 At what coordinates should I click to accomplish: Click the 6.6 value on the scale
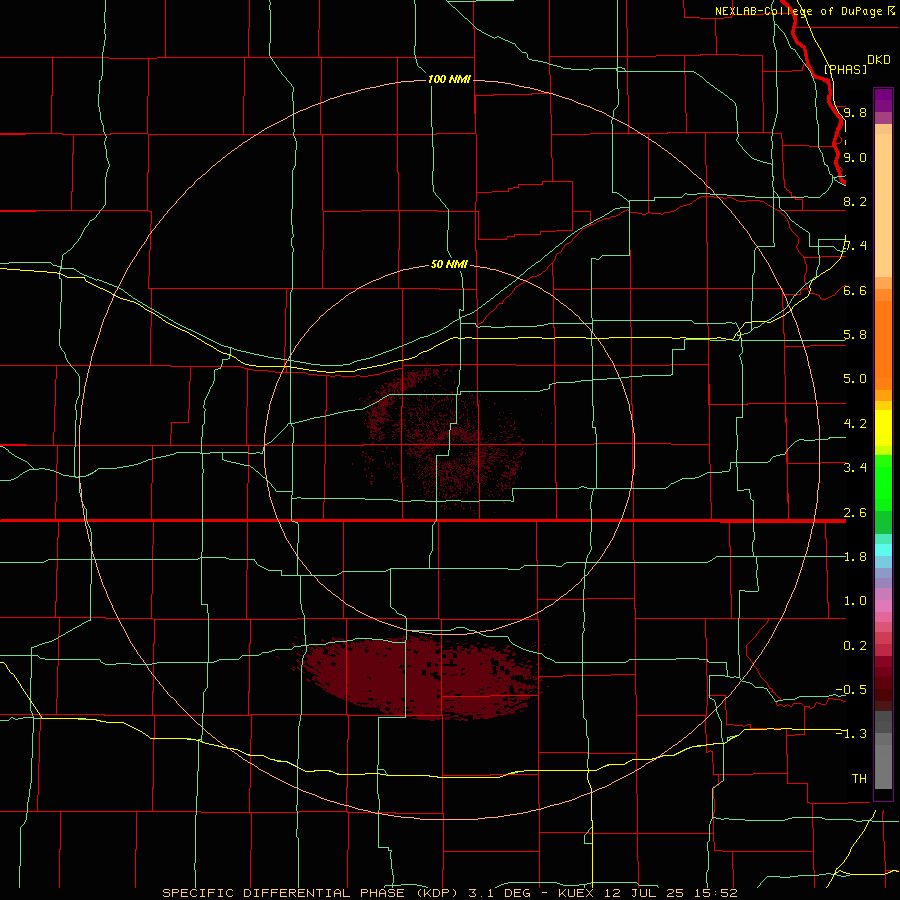coord(855,290)
